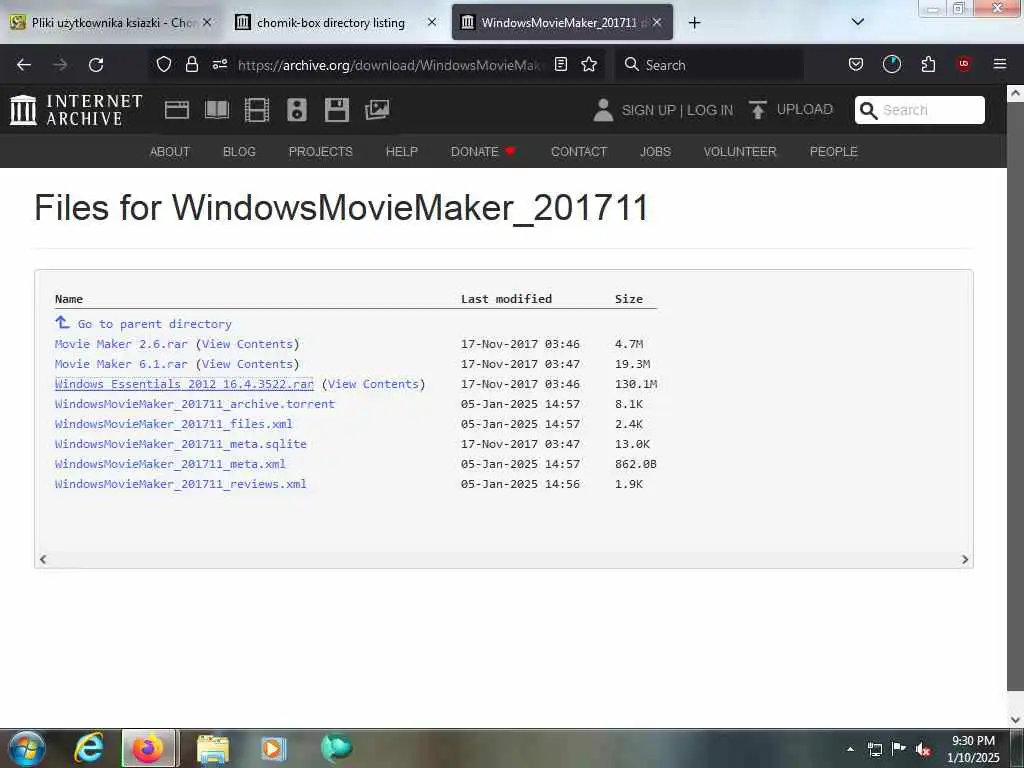Open the Audio speaker icon in Archive nav
This screenshot has width=1024, height=768.
point(296,110)
